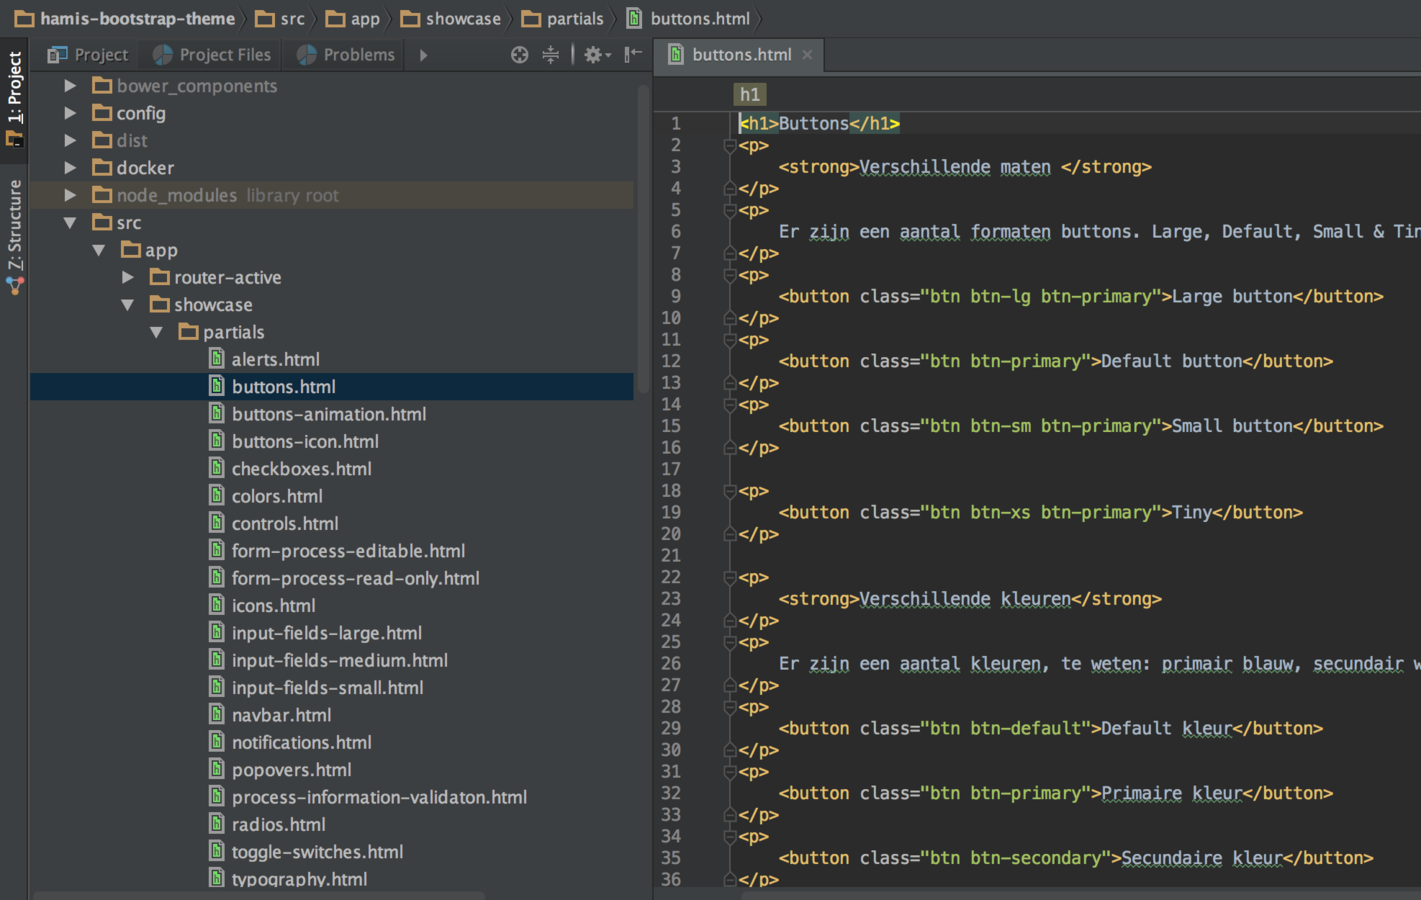Image resolution: width=1421 pixels, height=900 pixels.
Task: Click the collapse all icon in Project panel
Action: click(550, 55)
